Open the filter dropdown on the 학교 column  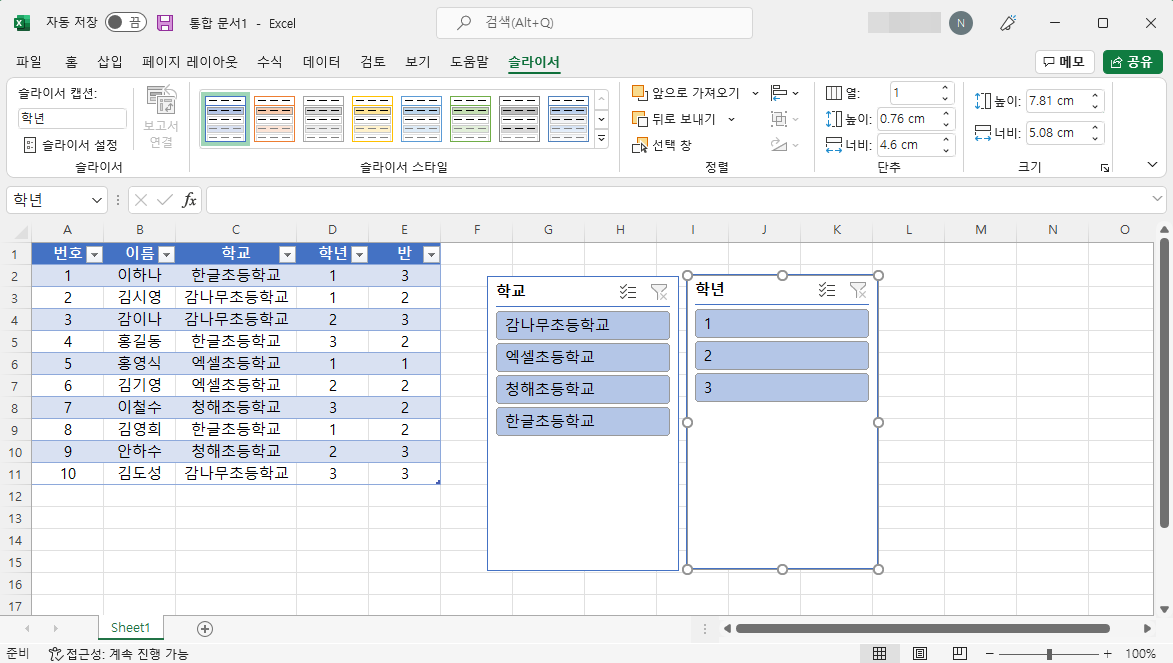[x=287, y=253]
